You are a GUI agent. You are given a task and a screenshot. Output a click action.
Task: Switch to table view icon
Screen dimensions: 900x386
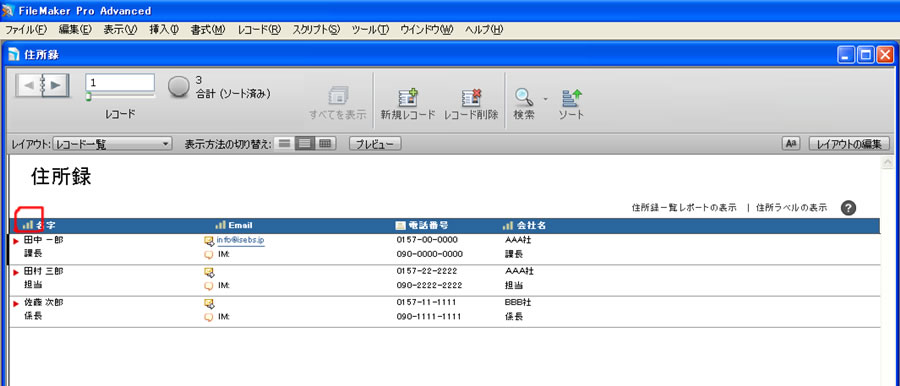pyautogui.click(x=325, y=144)
